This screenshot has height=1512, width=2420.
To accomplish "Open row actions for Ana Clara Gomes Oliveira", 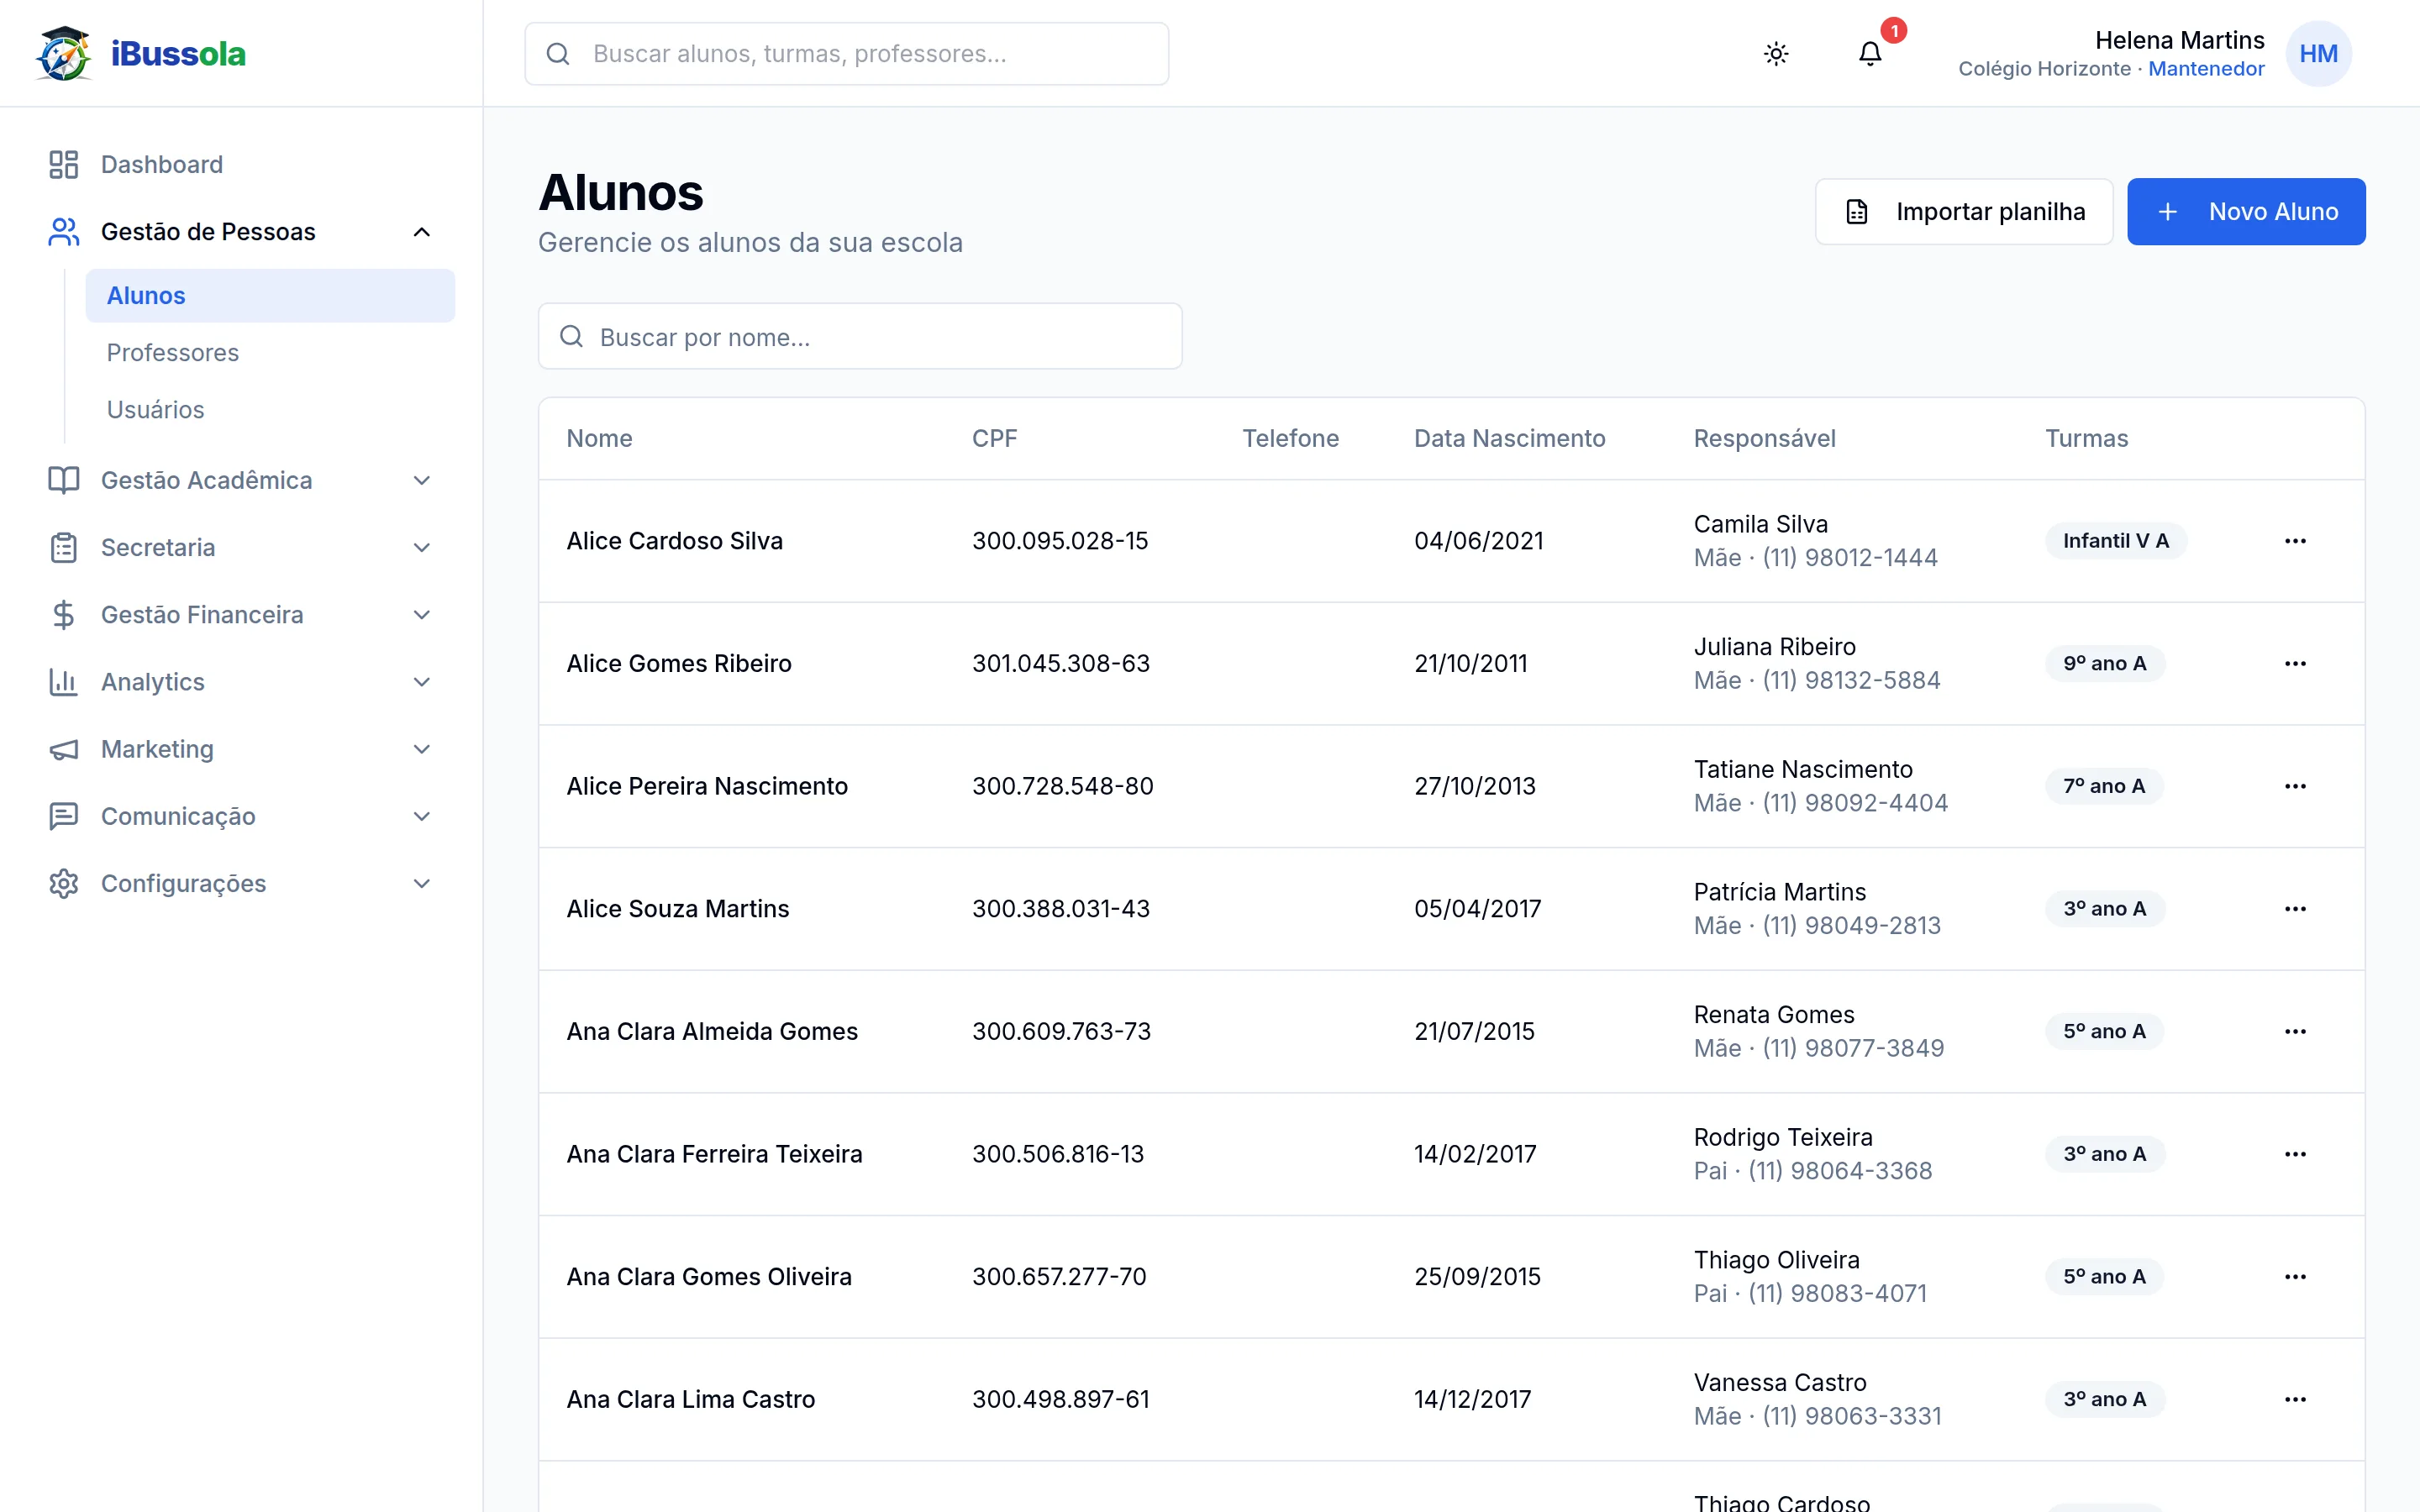I will (x=2295, y=1277).
